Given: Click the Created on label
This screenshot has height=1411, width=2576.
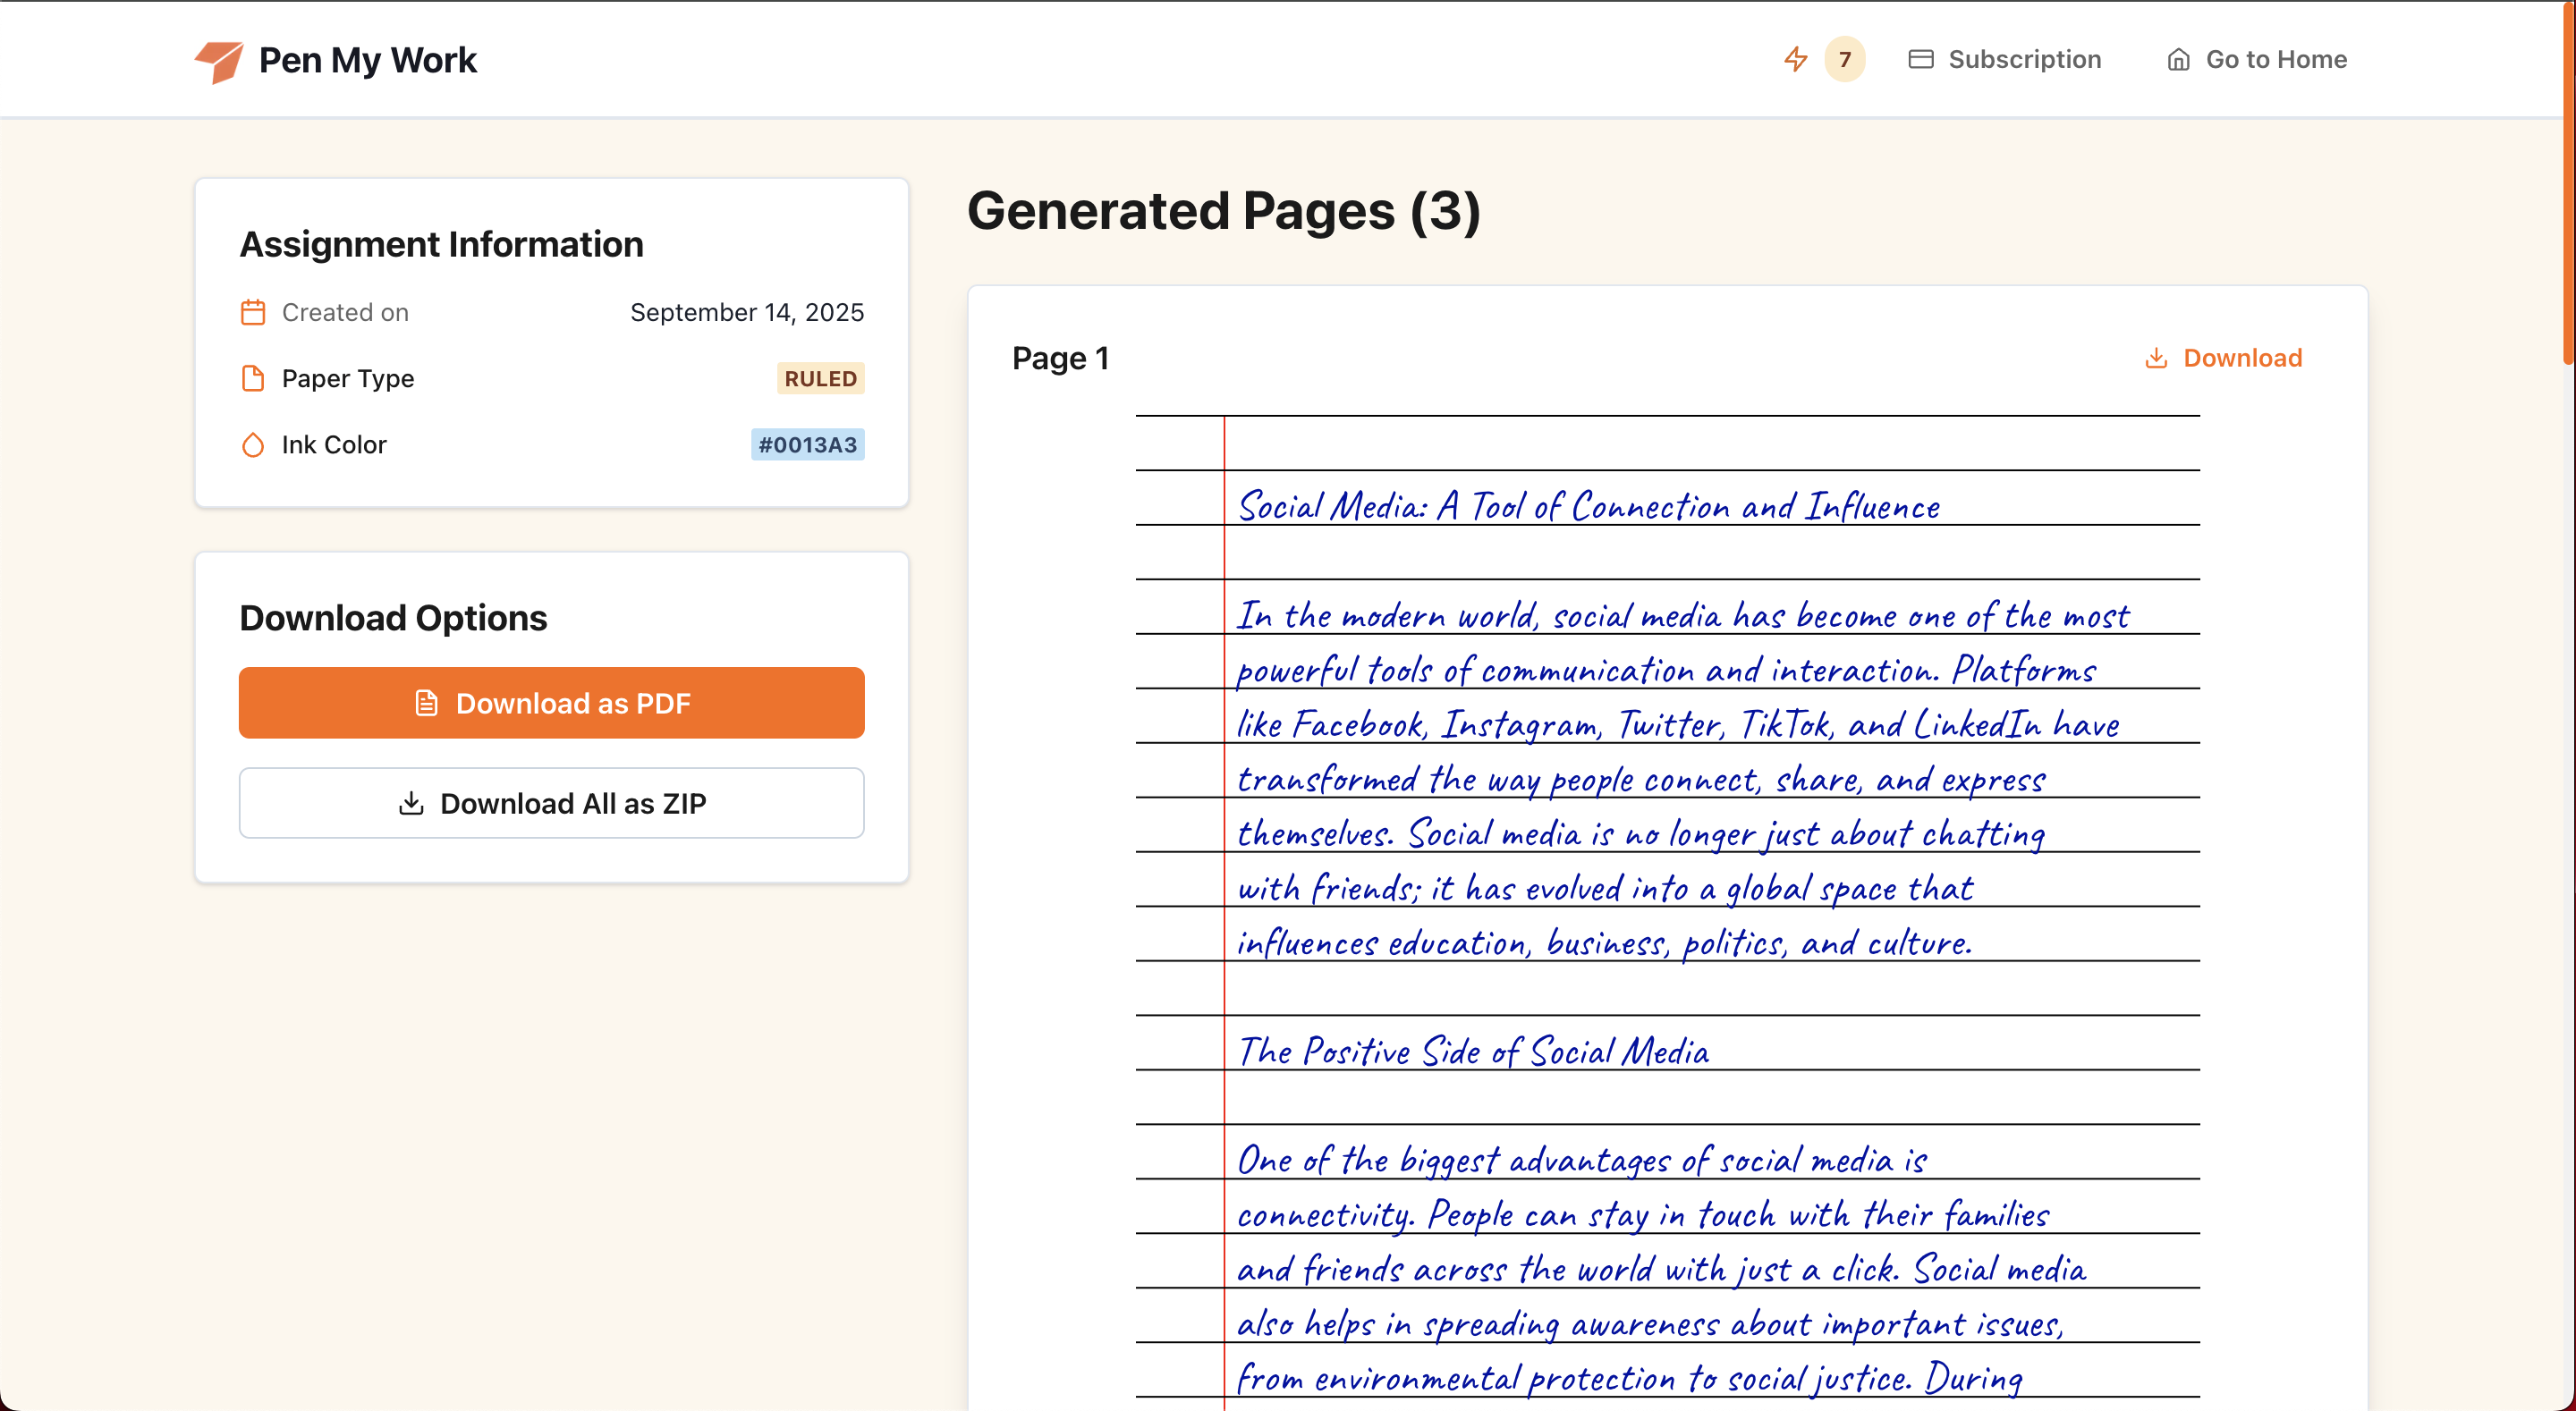Looking at the screenshot, I should click(x=345, y=312).
